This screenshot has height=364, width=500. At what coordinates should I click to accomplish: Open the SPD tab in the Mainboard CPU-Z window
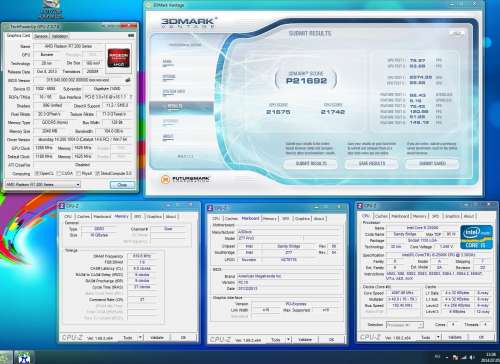tap(286, 219)
